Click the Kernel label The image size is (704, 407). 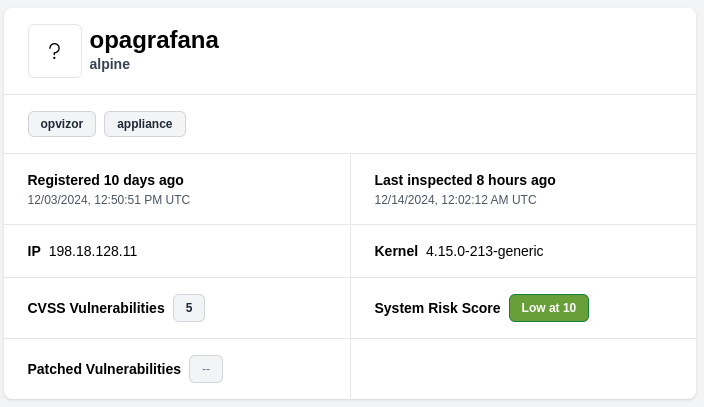click(x=396, y=251)
